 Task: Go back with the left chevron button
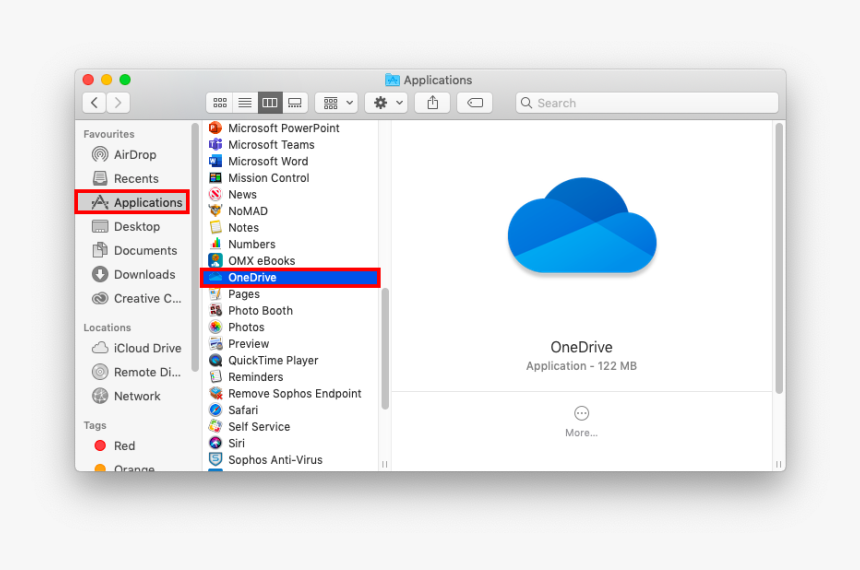pyautogui.click(x=95, y=103)
